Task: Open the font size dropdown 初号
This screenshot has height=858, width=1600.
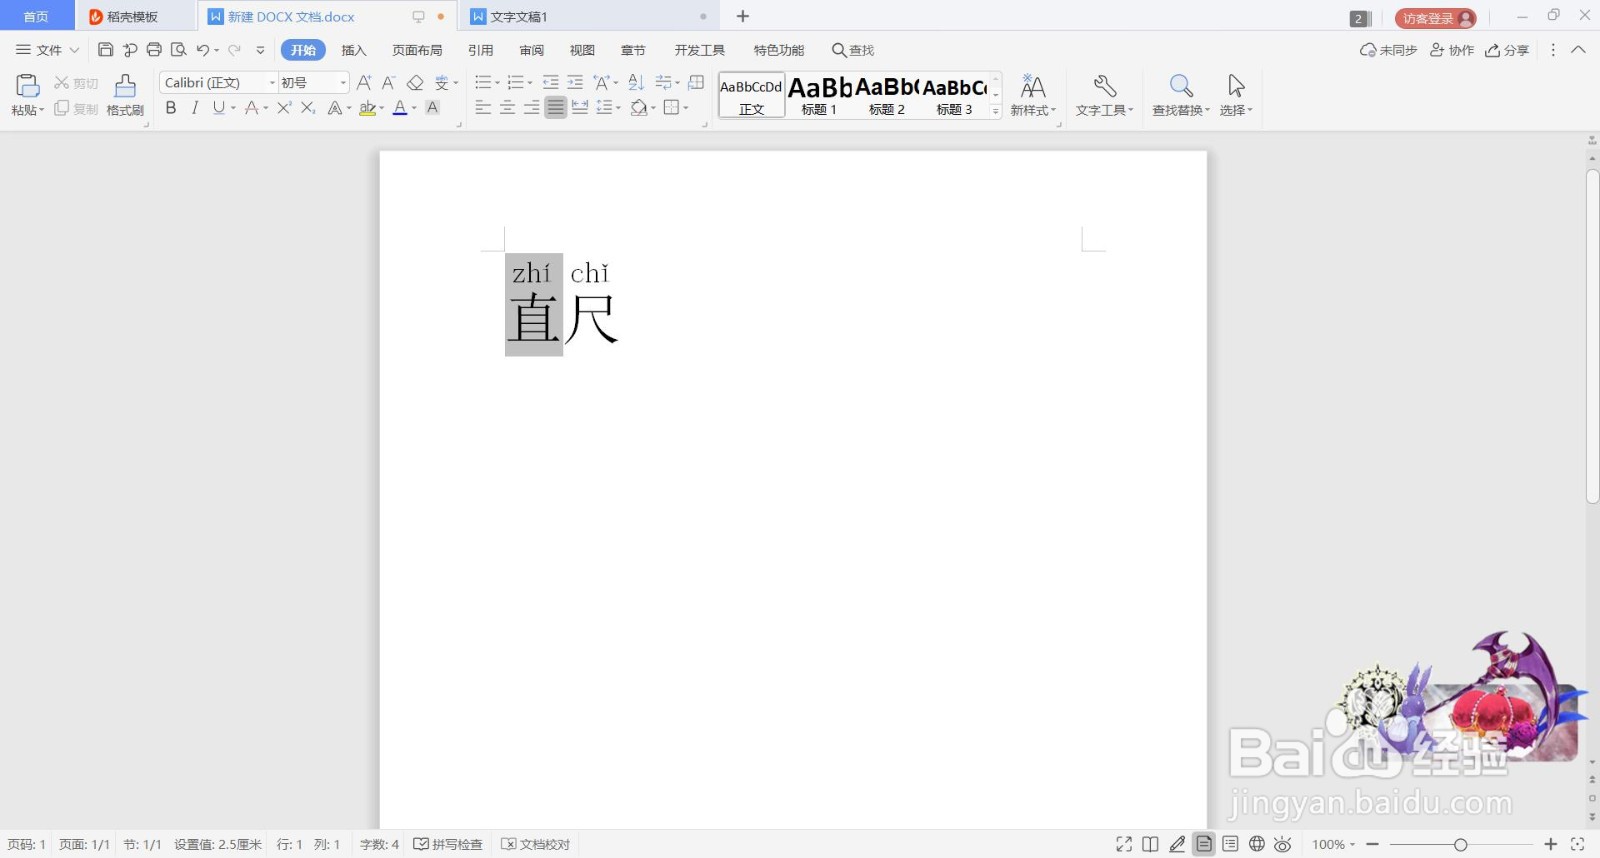Action: [344, 83]
